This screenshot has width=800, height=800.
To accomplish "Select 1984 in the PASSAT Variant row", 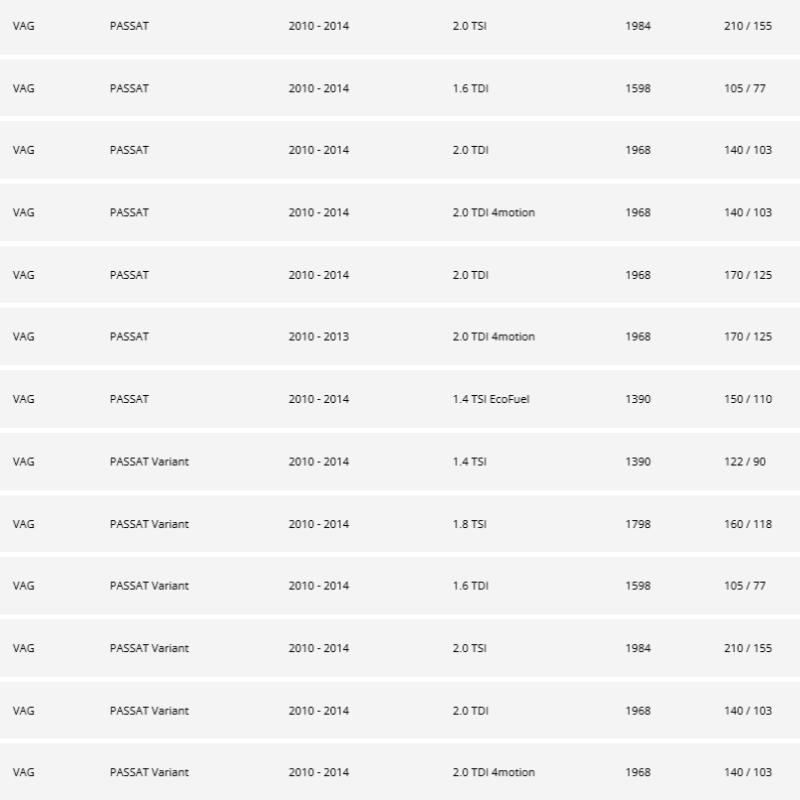I will 638,648.
